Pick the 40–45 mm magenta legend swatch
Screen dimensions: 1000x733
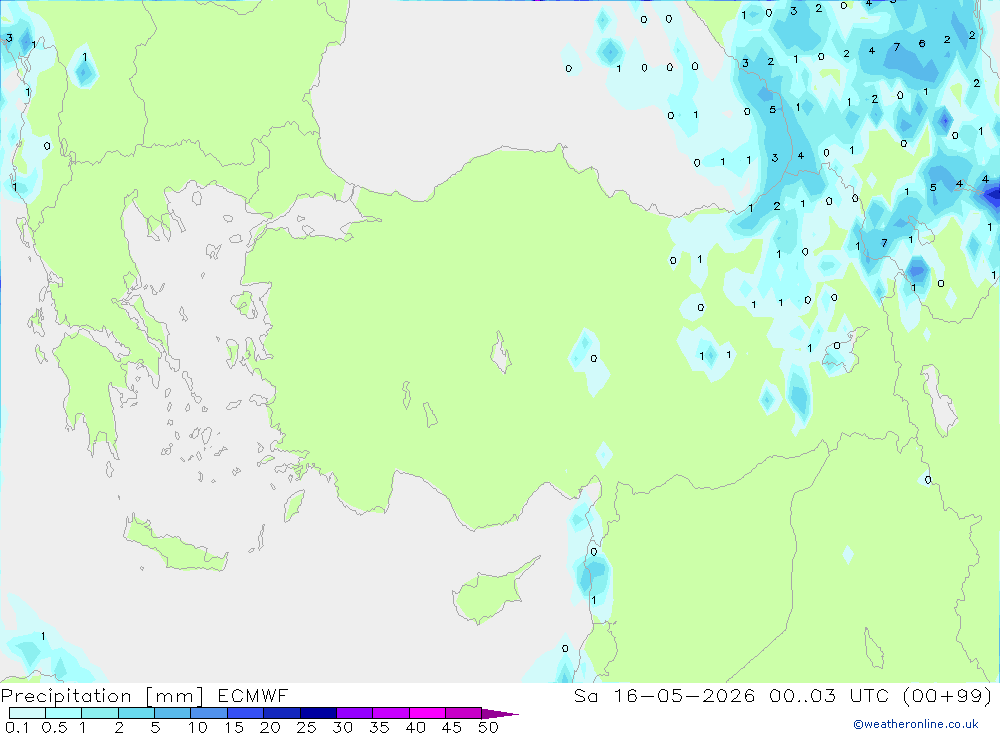(x=427, y=713)
